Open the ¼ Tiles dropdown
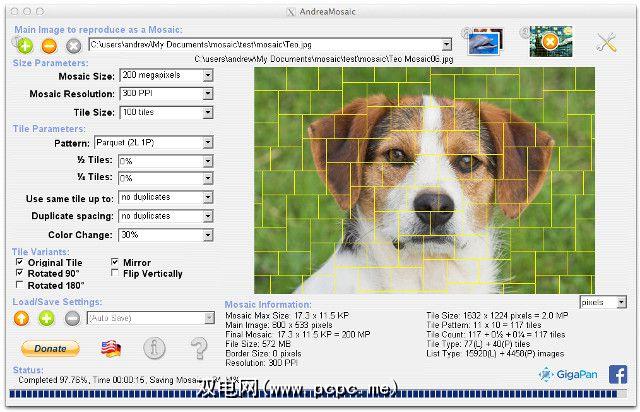640x412 pixels. pyautogui.click(x=208, y=178)
